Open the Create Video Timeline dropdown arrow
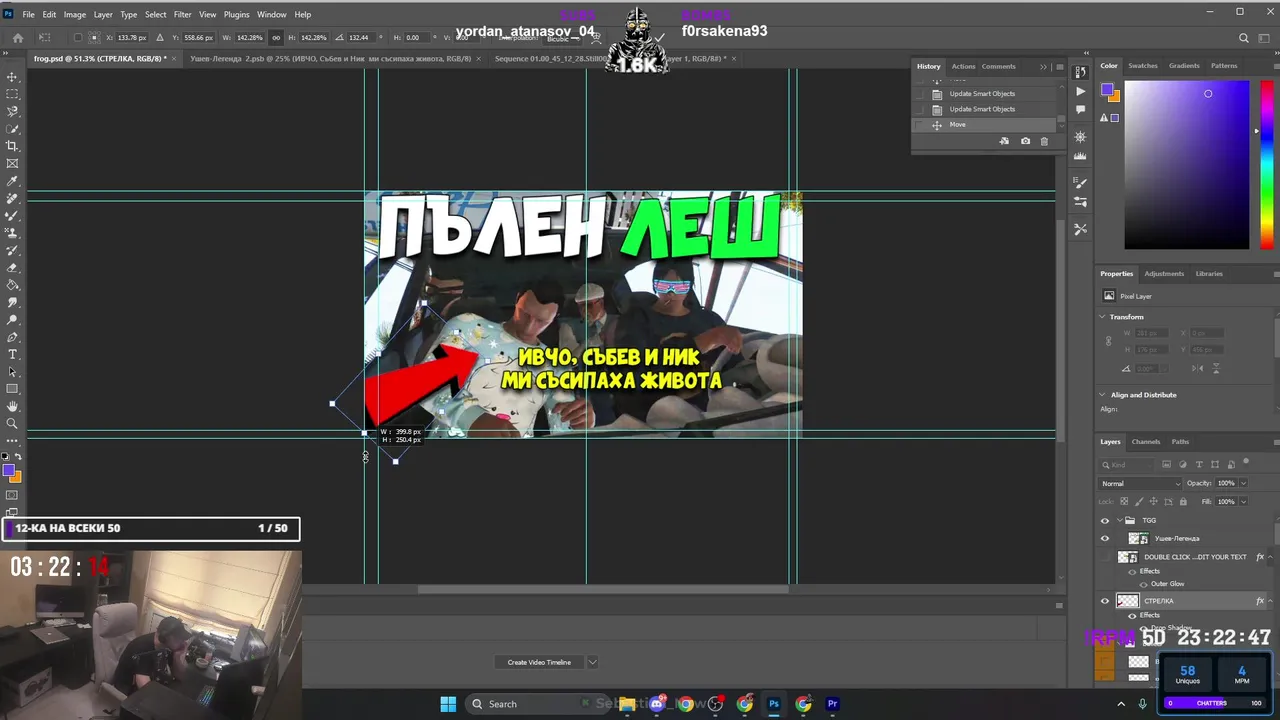This screenshot has width=1280, height=720. tap(592, 662)
